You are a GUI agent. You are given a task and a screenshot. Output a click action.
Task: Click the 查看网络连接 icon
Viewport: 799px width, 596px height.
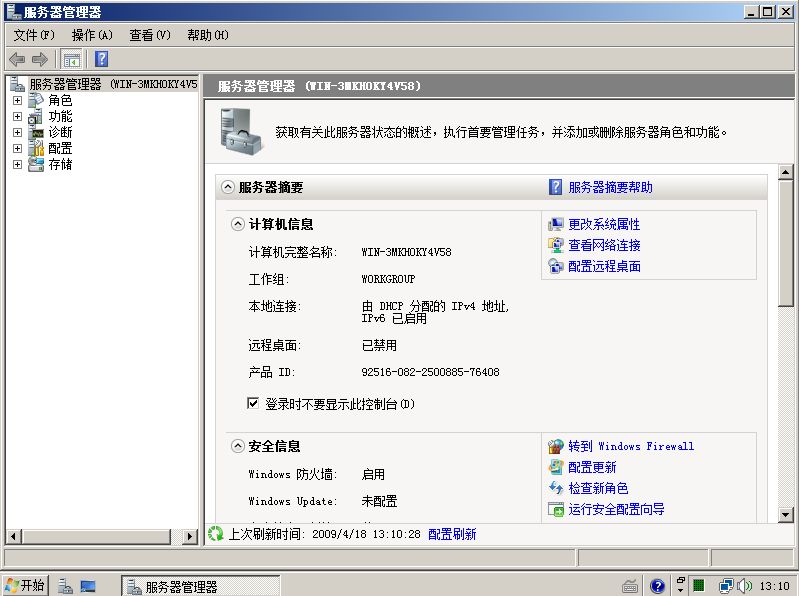556,245
